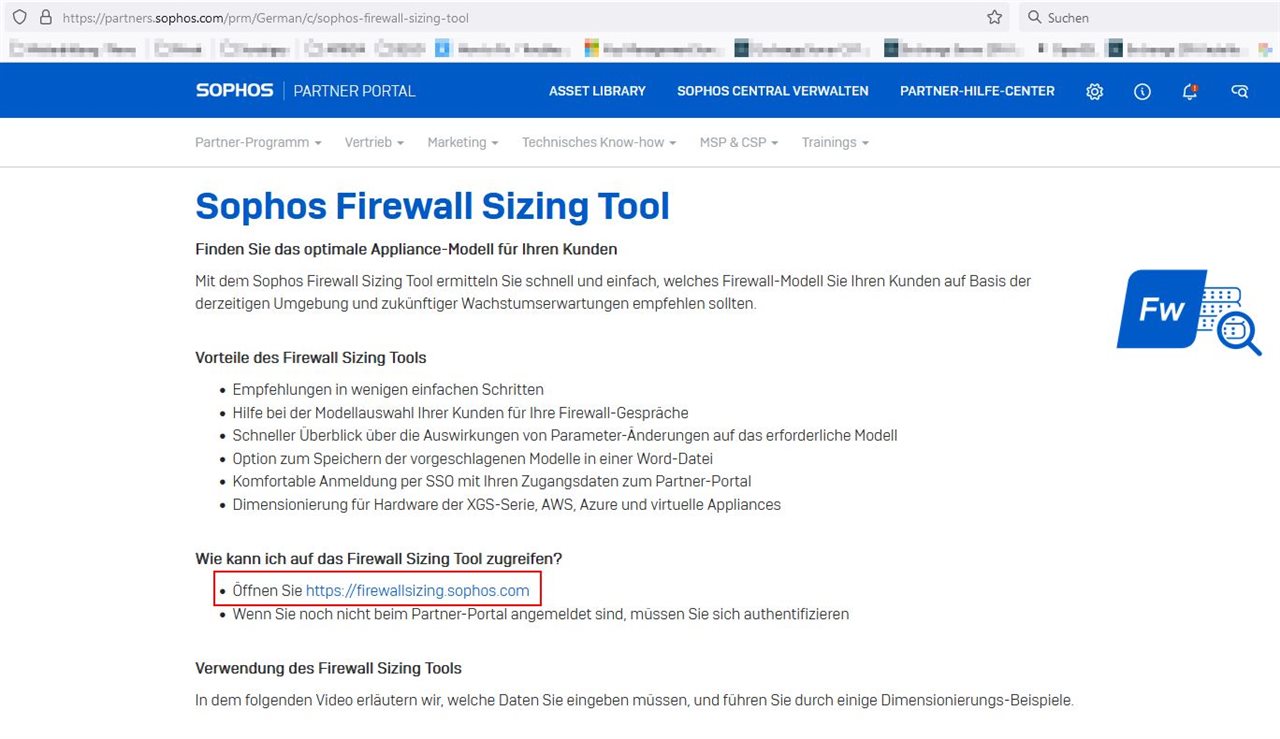Image resolution: width=1280 pixels, height=739 pixels.
Task: Click the shield tracking protection icon
Action: (x=19, y=17)
